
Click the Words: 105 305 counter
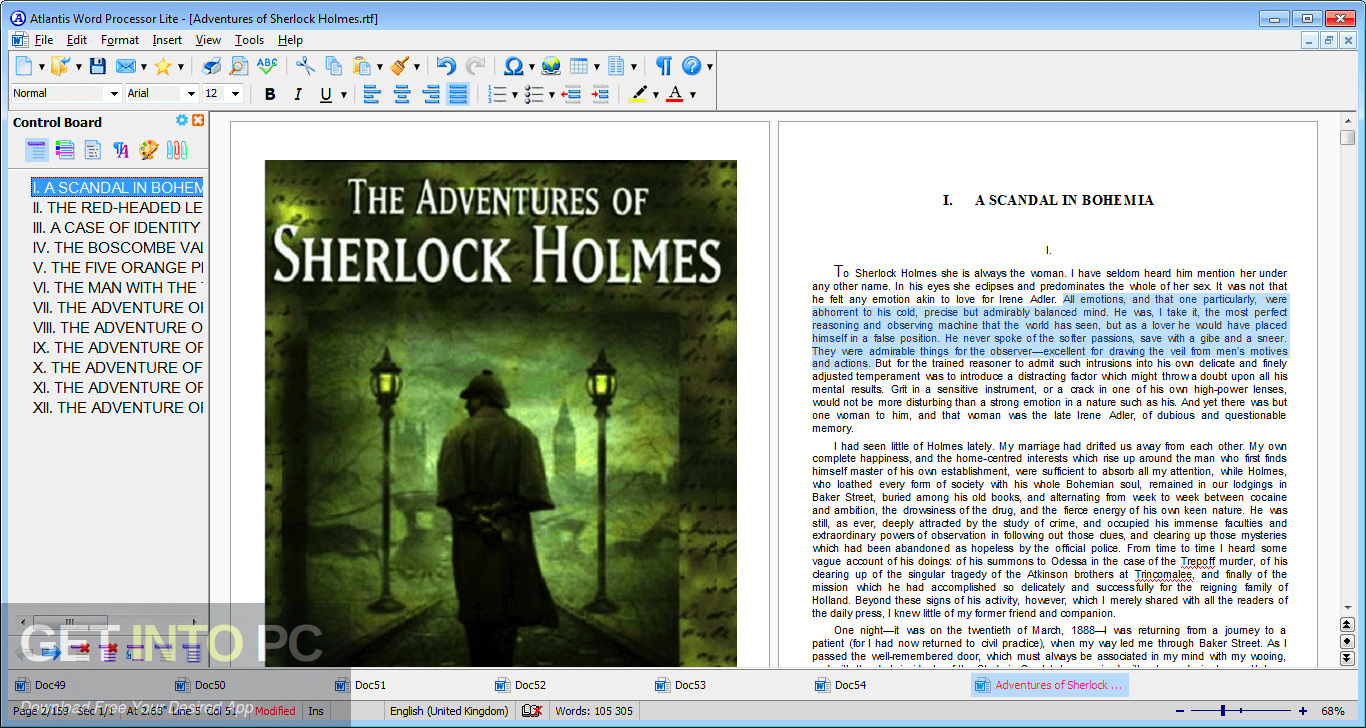(593, 711)
